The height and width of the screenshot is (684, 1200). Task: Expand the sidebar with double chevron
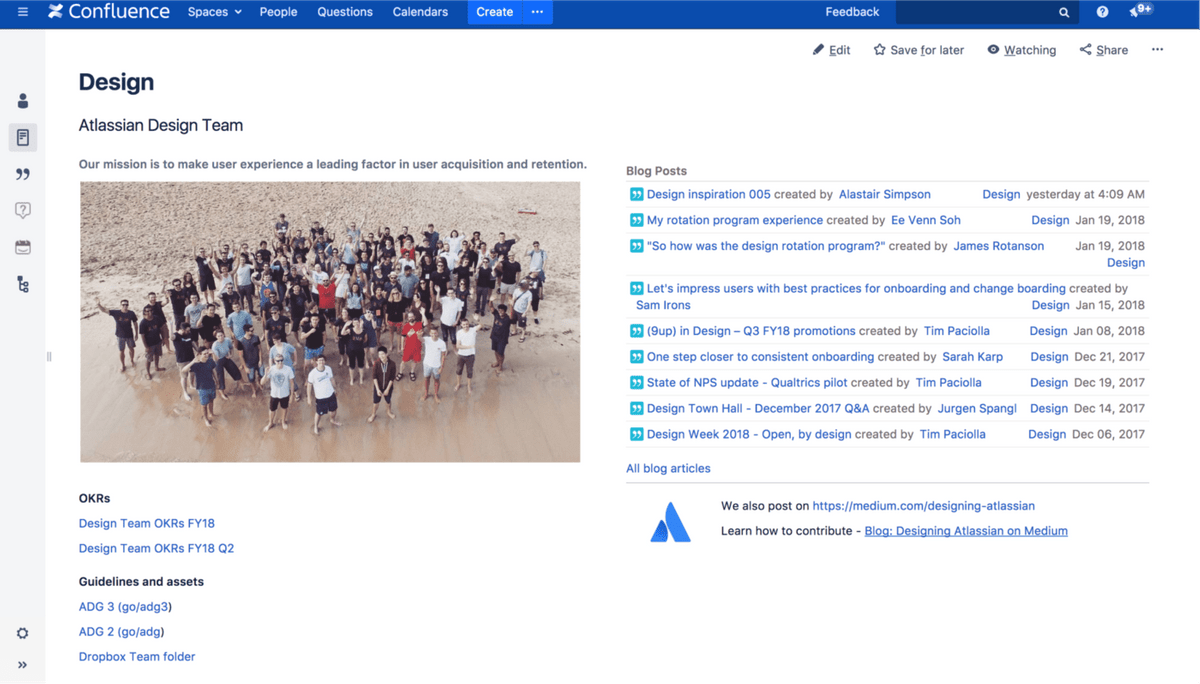[x=23, y=665]
